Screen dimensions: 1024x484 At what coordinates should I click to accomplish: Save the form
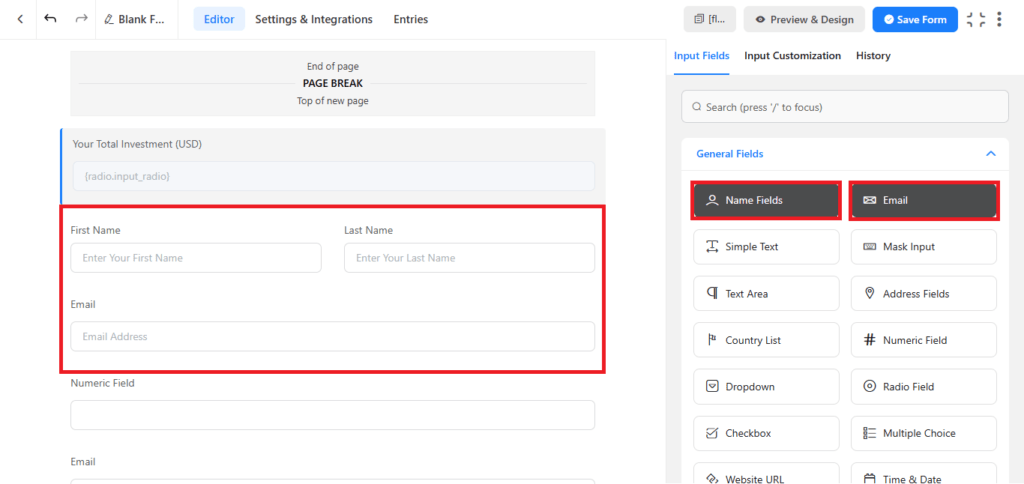point(915,20)
